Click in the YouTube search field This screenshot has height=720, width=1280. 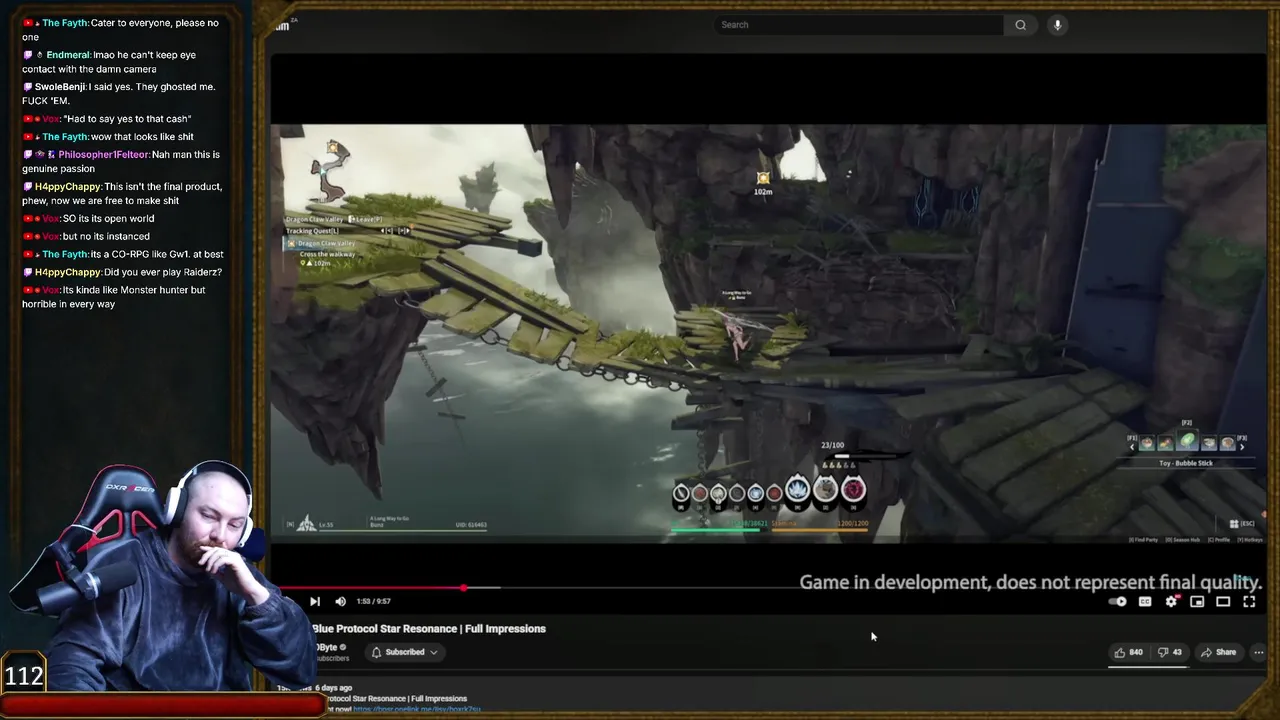(x=860, y=25)
